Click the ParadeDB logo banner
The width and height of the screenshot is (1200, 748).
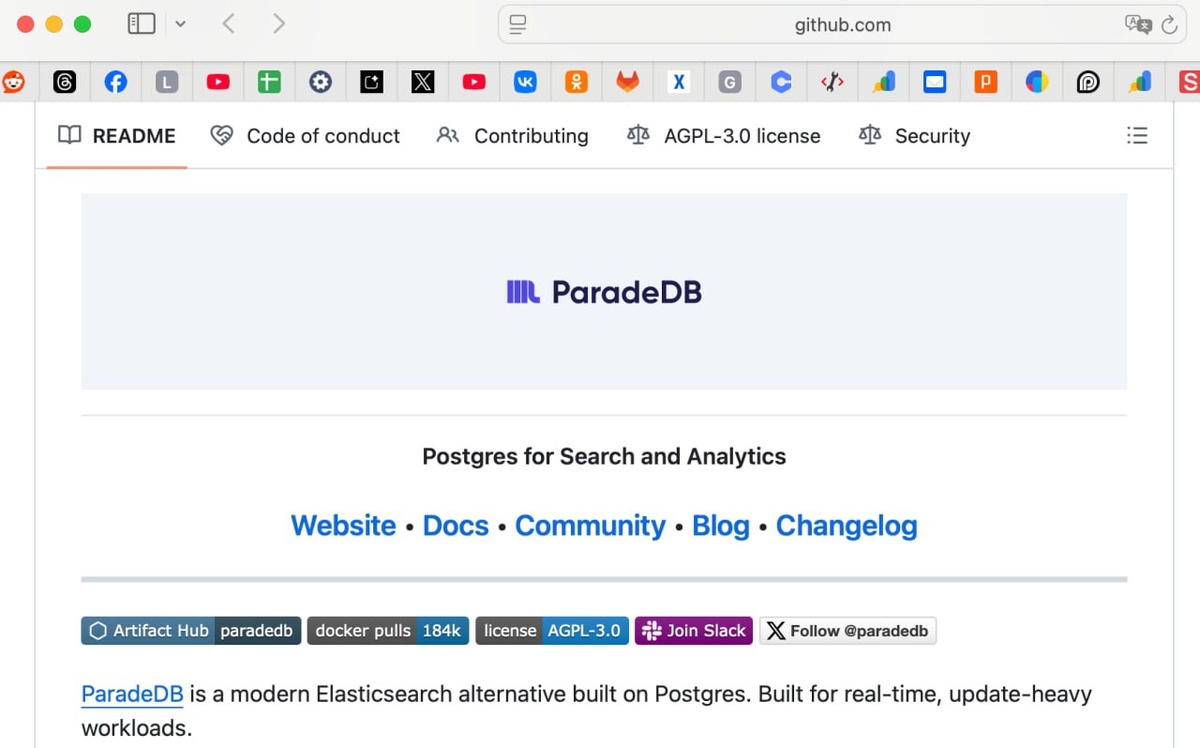[x=604, y=292]
